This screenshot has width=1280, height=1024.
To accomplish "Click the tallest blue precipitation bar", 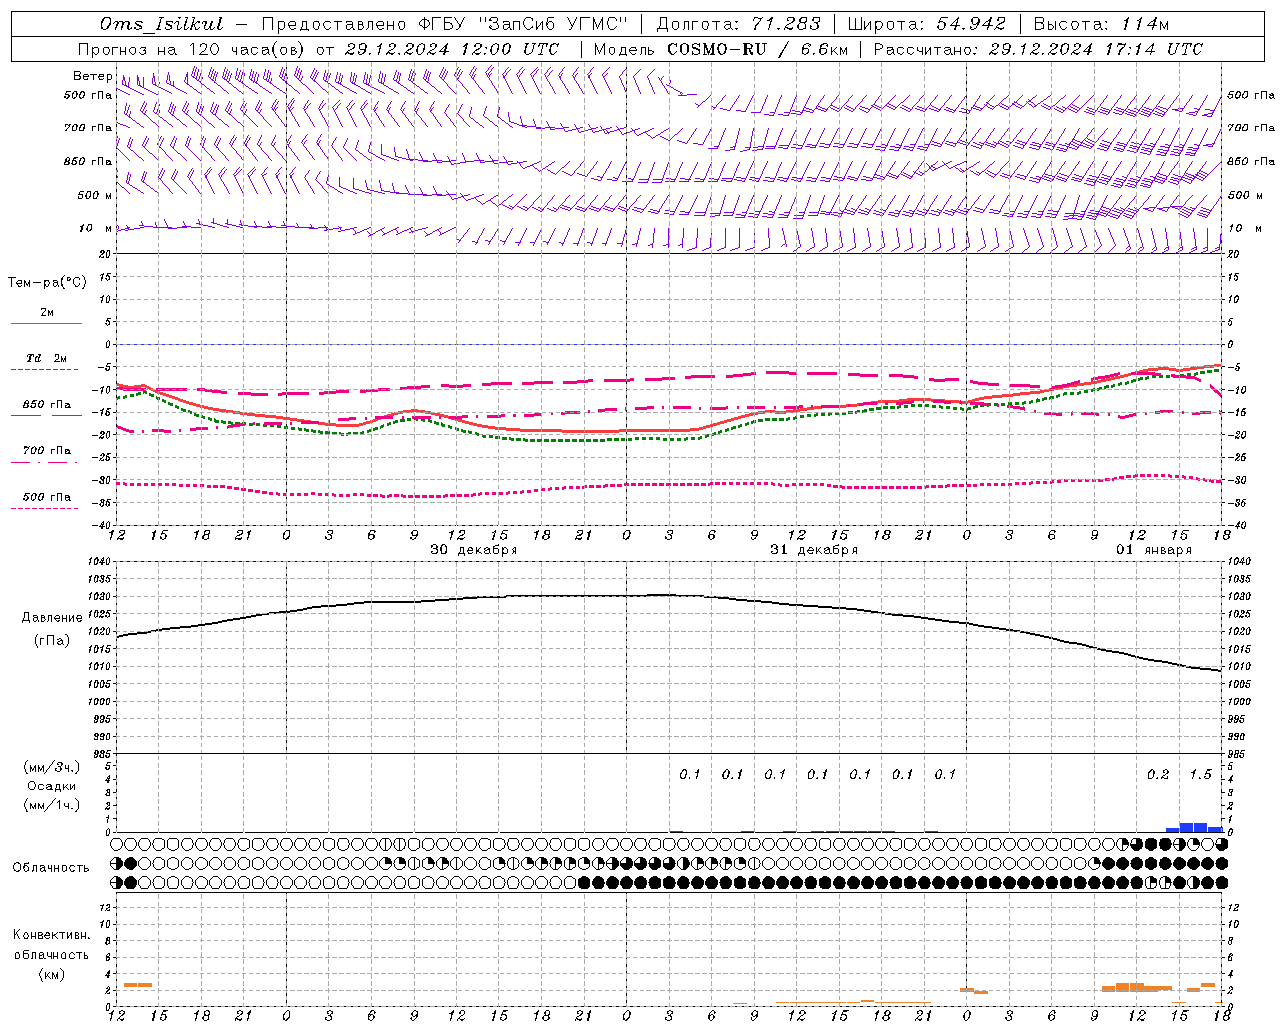I will [x=1193, y=827].
